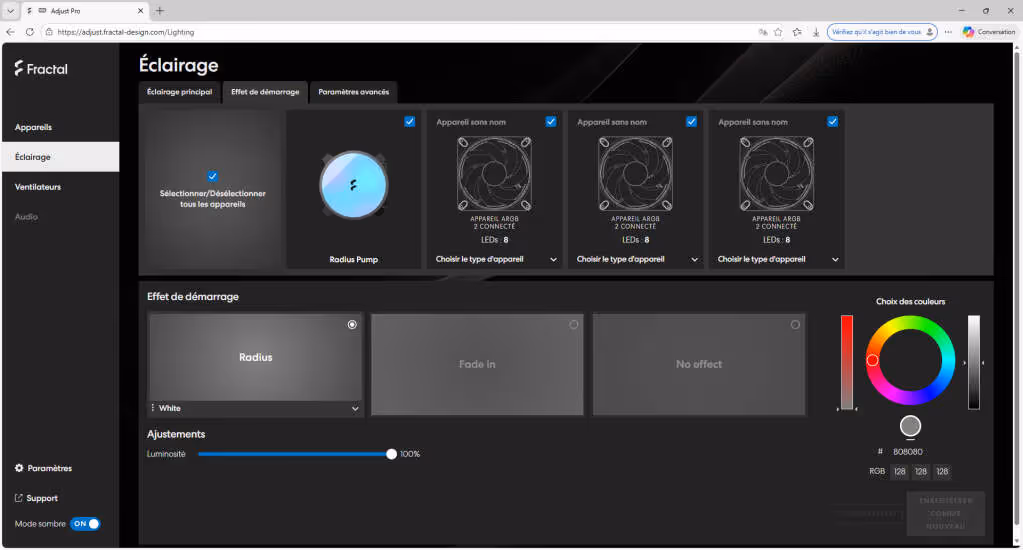Switch to Éclairage principal tab
The width and height of the screenshot is (1023, 550).
pyautogui.click(x=179, y=92)
